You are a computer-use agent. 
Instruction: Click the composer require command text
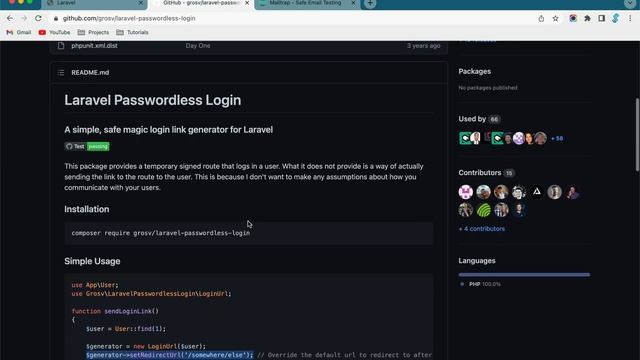pos(161,233)
